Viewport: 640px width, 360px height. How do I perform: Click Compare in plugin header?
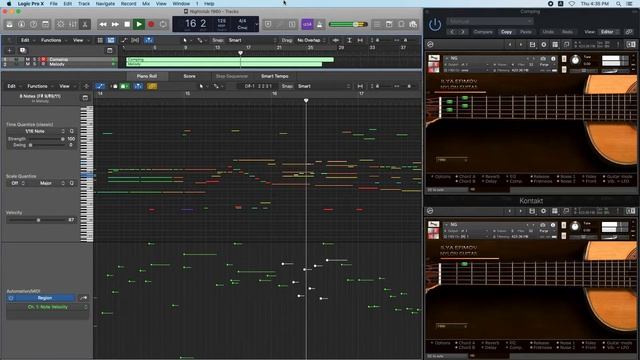(x=483, y=32)
